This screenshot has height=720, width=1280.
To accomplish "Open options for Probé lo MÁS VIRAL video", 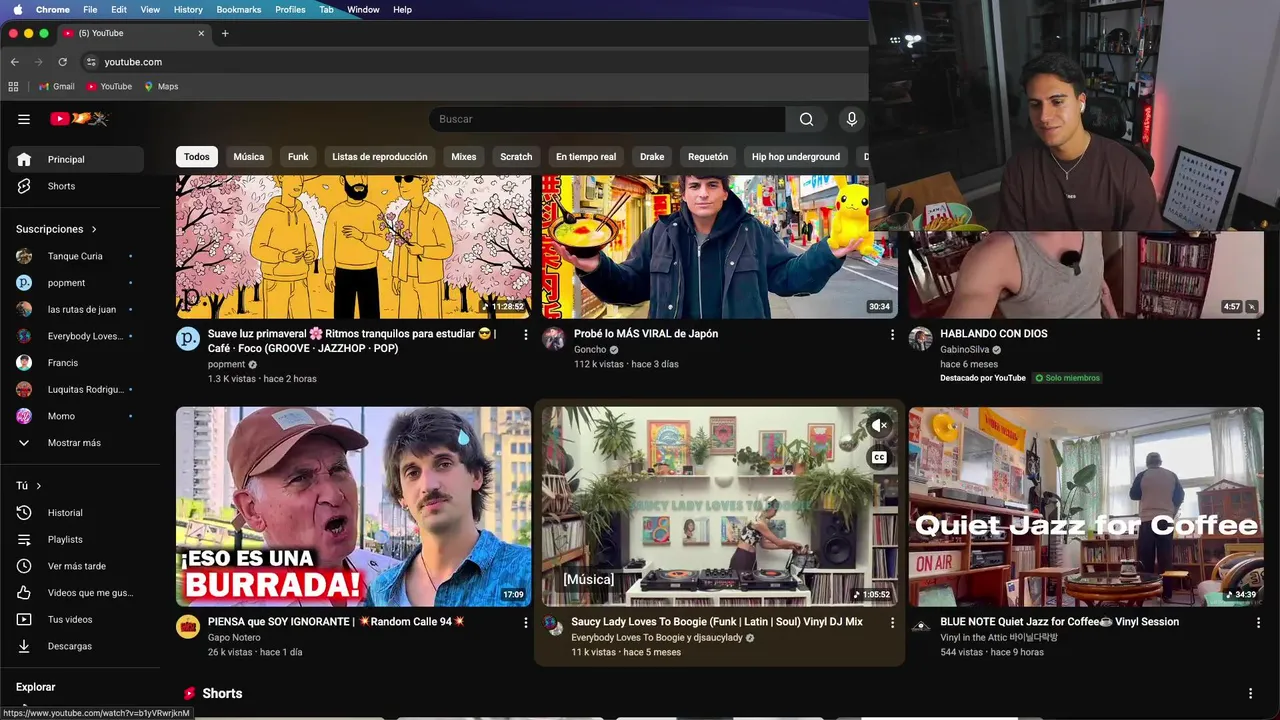I will [x=892, y=335].
